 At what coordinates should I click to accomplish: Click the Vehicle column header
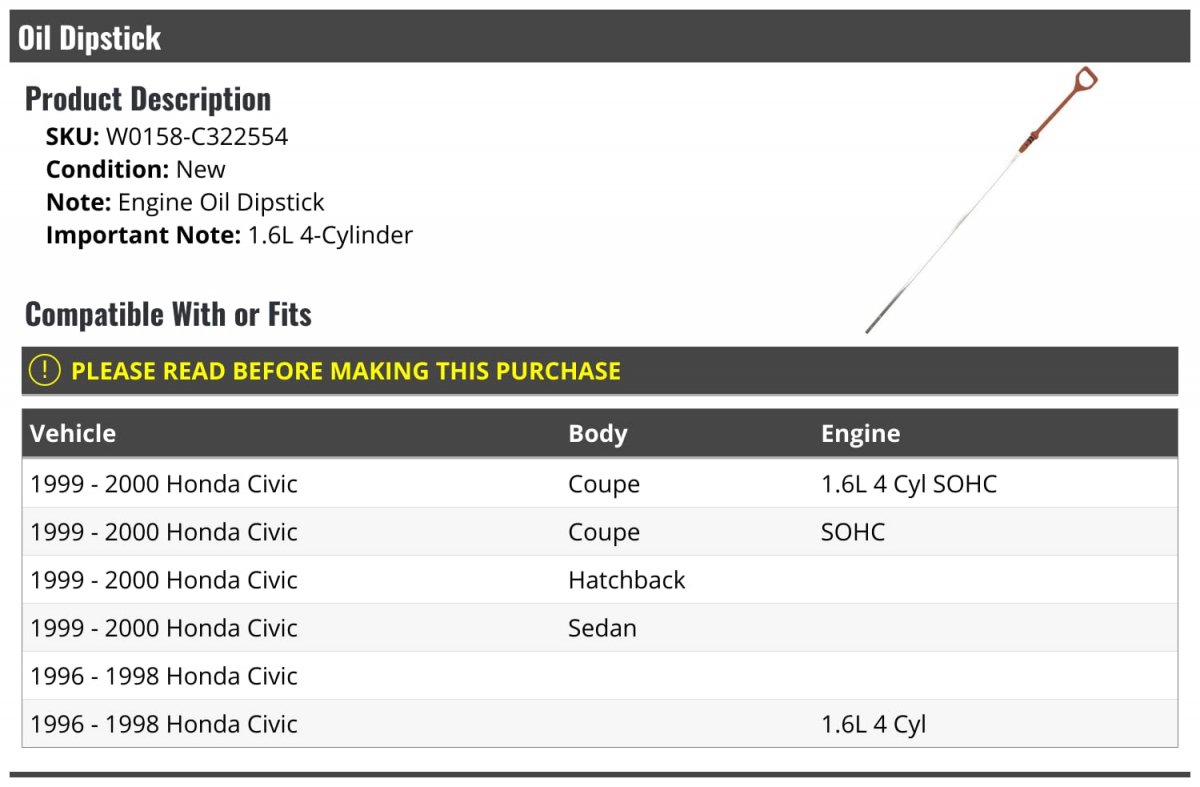click(x=73, y=433)
